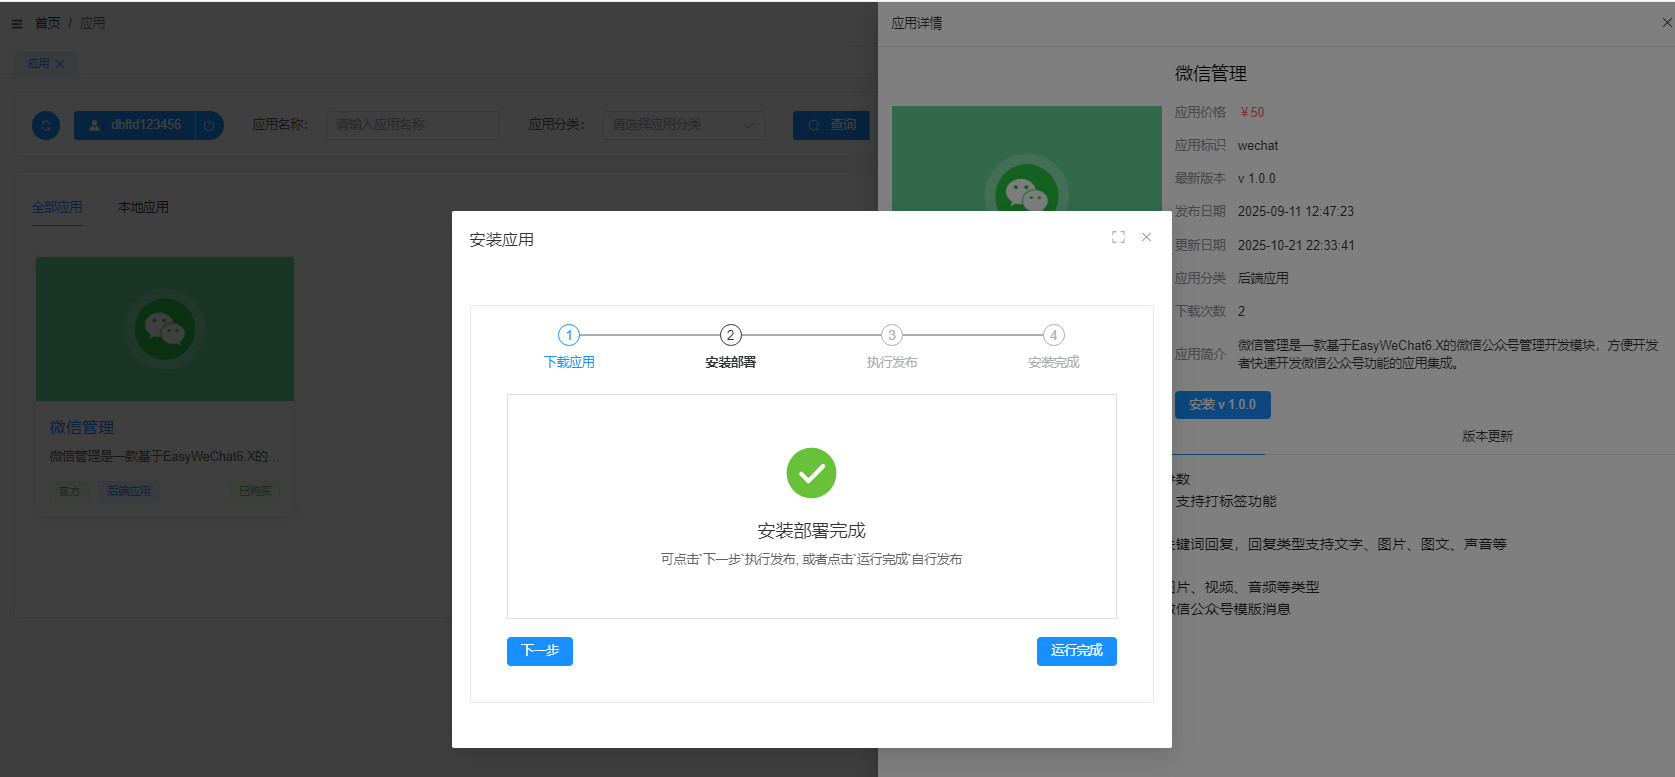Click the 下一步 button
Viewport: 1675px width, 777px height.
(540, 651)
